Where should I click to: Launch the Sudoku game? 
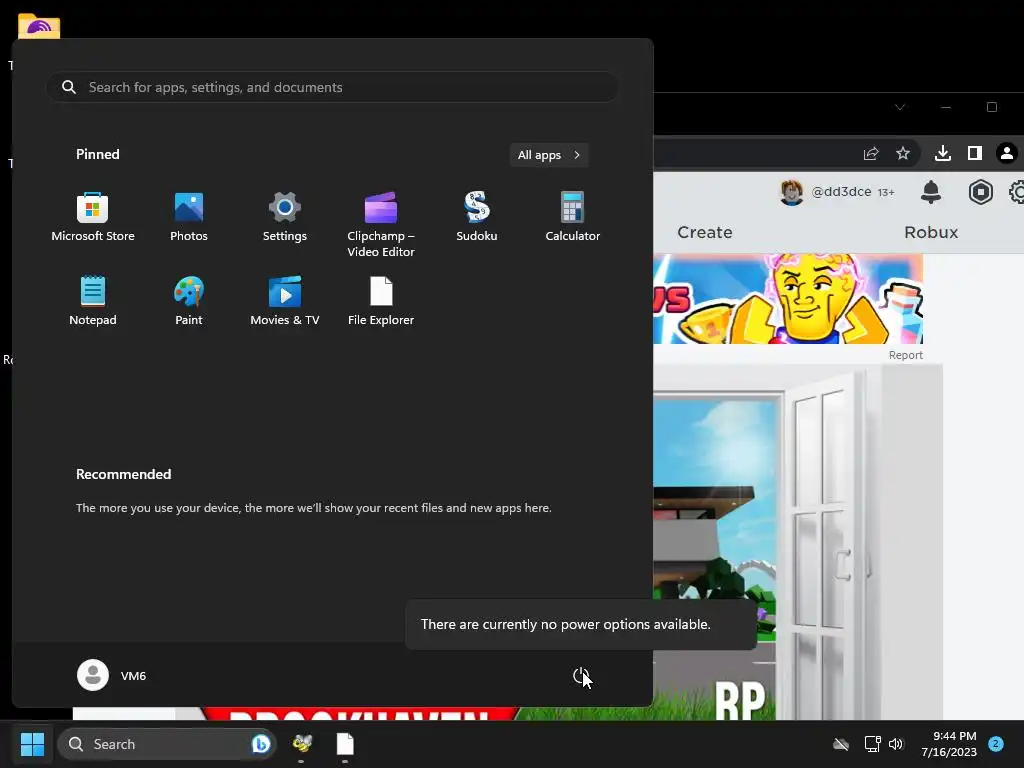point(477,217)
